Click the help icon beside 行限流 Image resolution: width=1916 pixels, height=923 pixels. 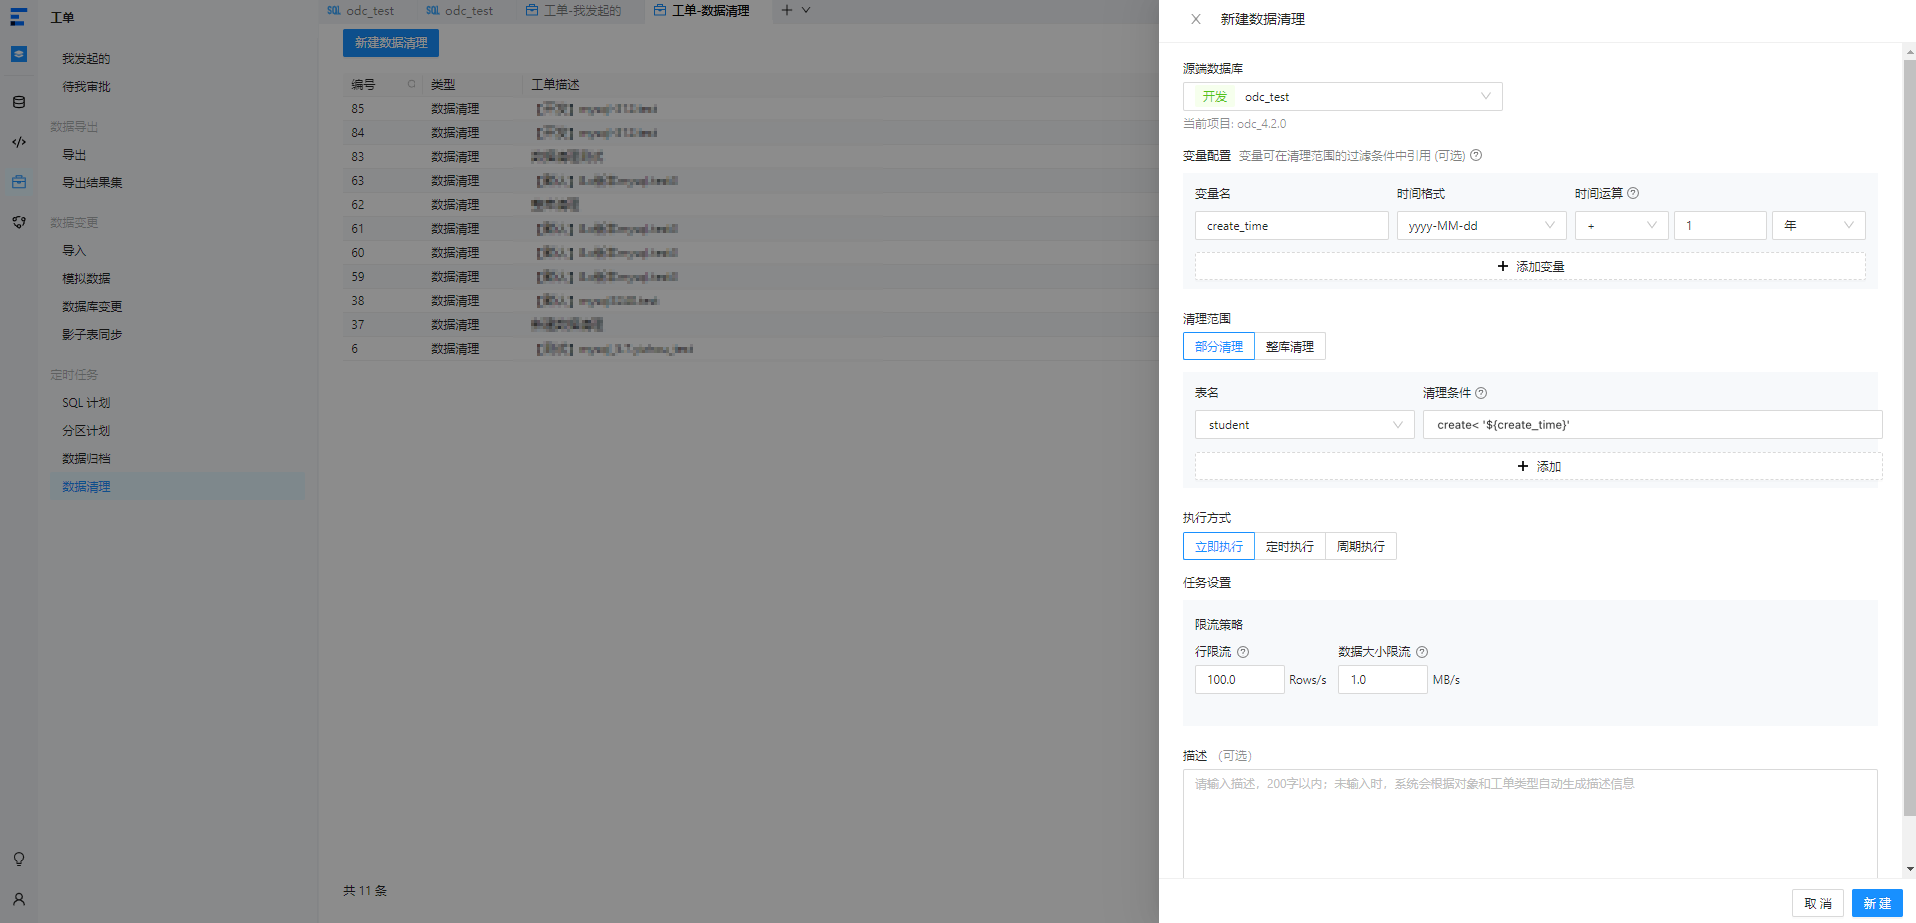coord(1243,652)
